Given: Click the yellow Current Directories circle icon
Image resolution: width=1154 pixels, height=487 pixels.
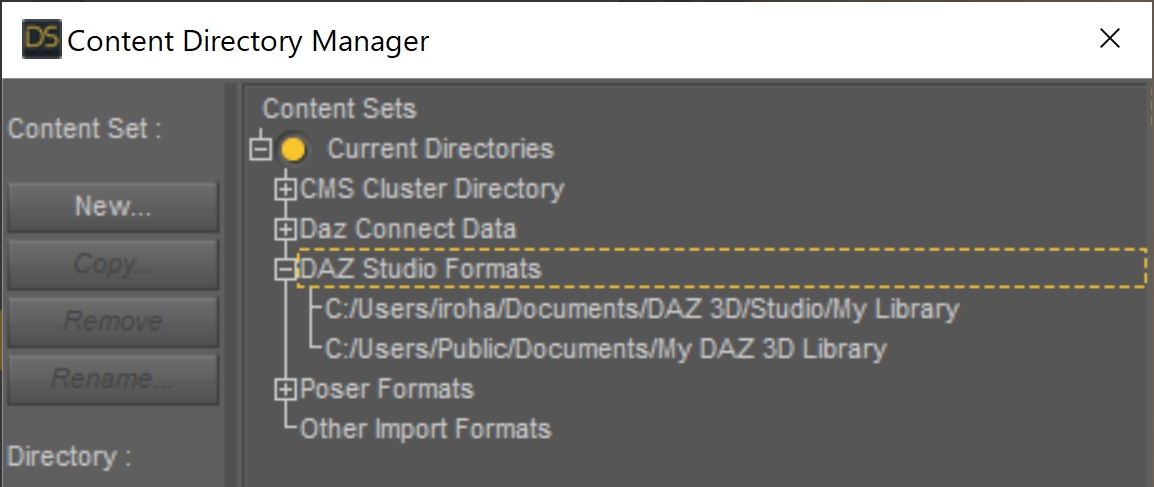Looking at the screenshot, I should (293, 150).
